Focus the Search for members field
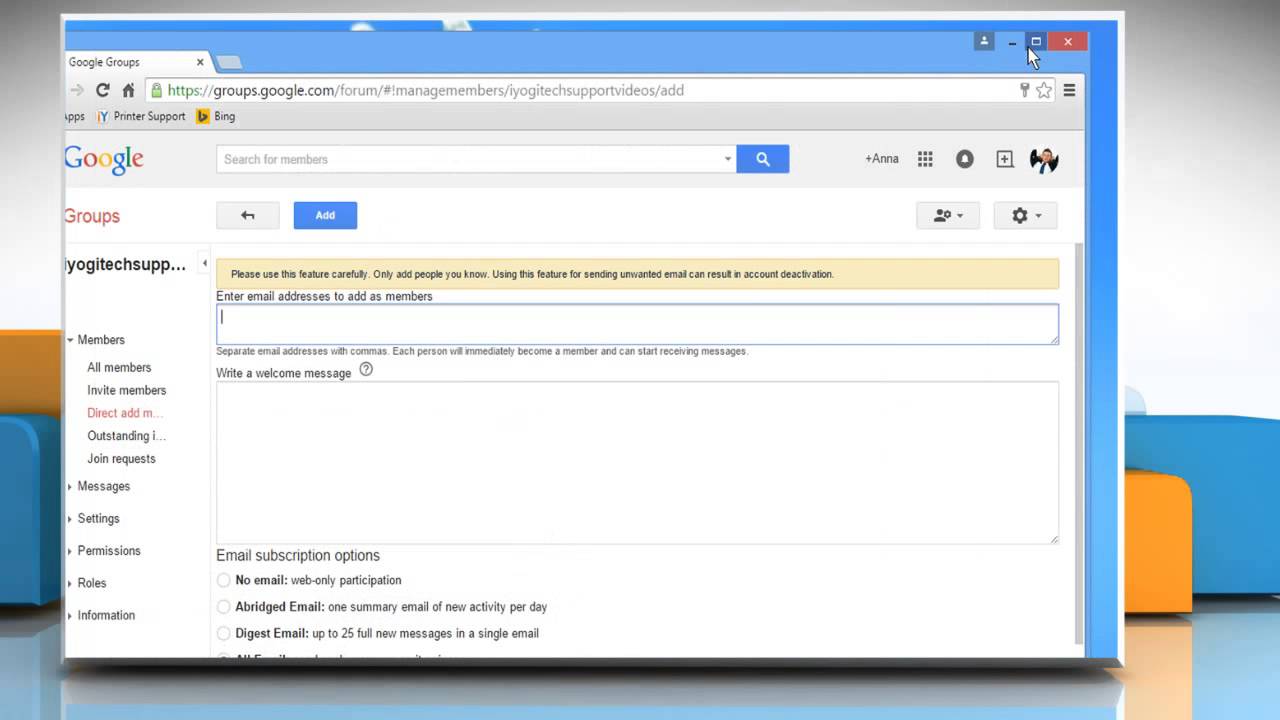1280x720 pixels. click(x=470, y=159)
